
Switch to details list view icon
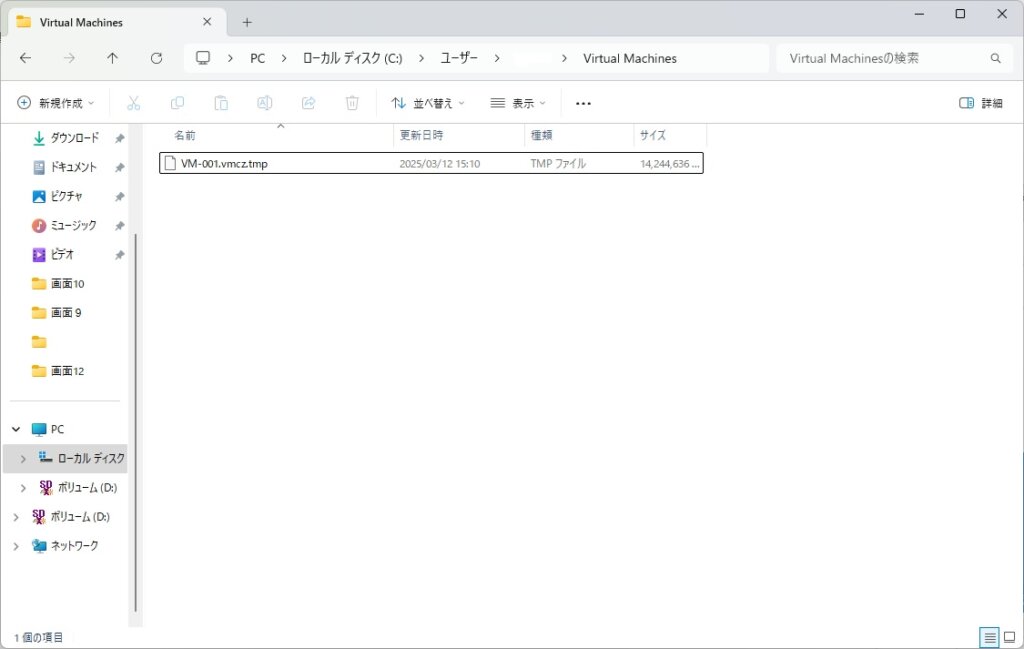point(989,637)
